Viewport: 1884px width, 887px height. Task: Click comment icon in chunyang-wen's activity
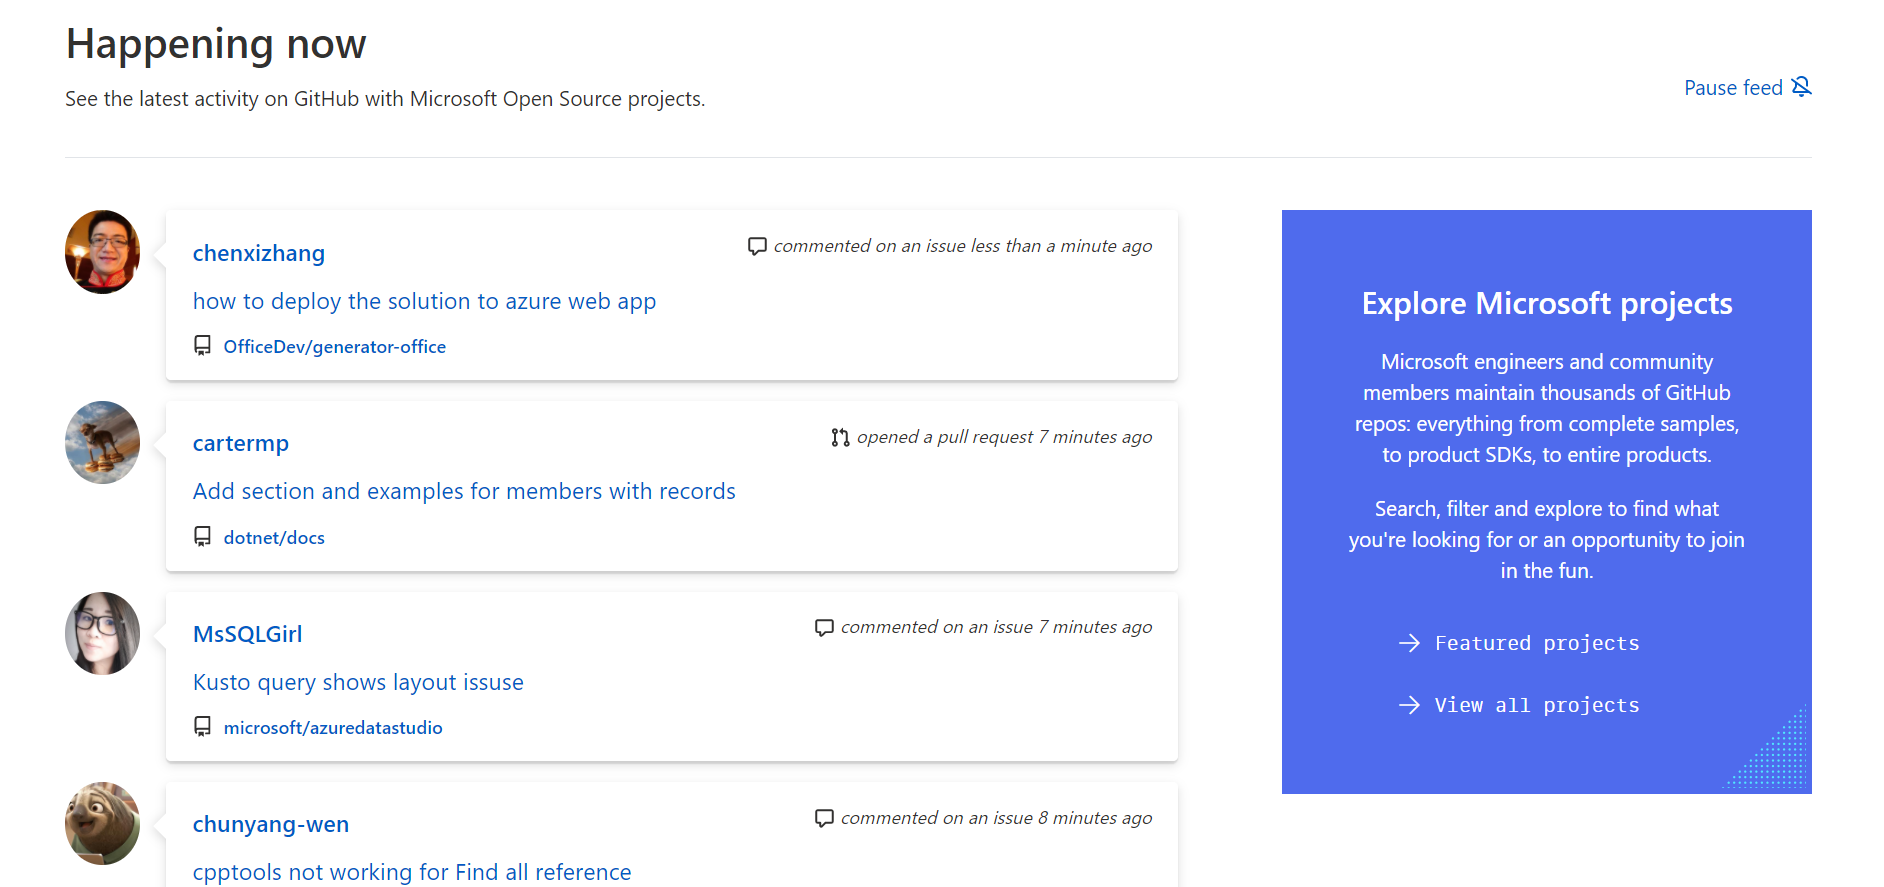click(824, 818)
